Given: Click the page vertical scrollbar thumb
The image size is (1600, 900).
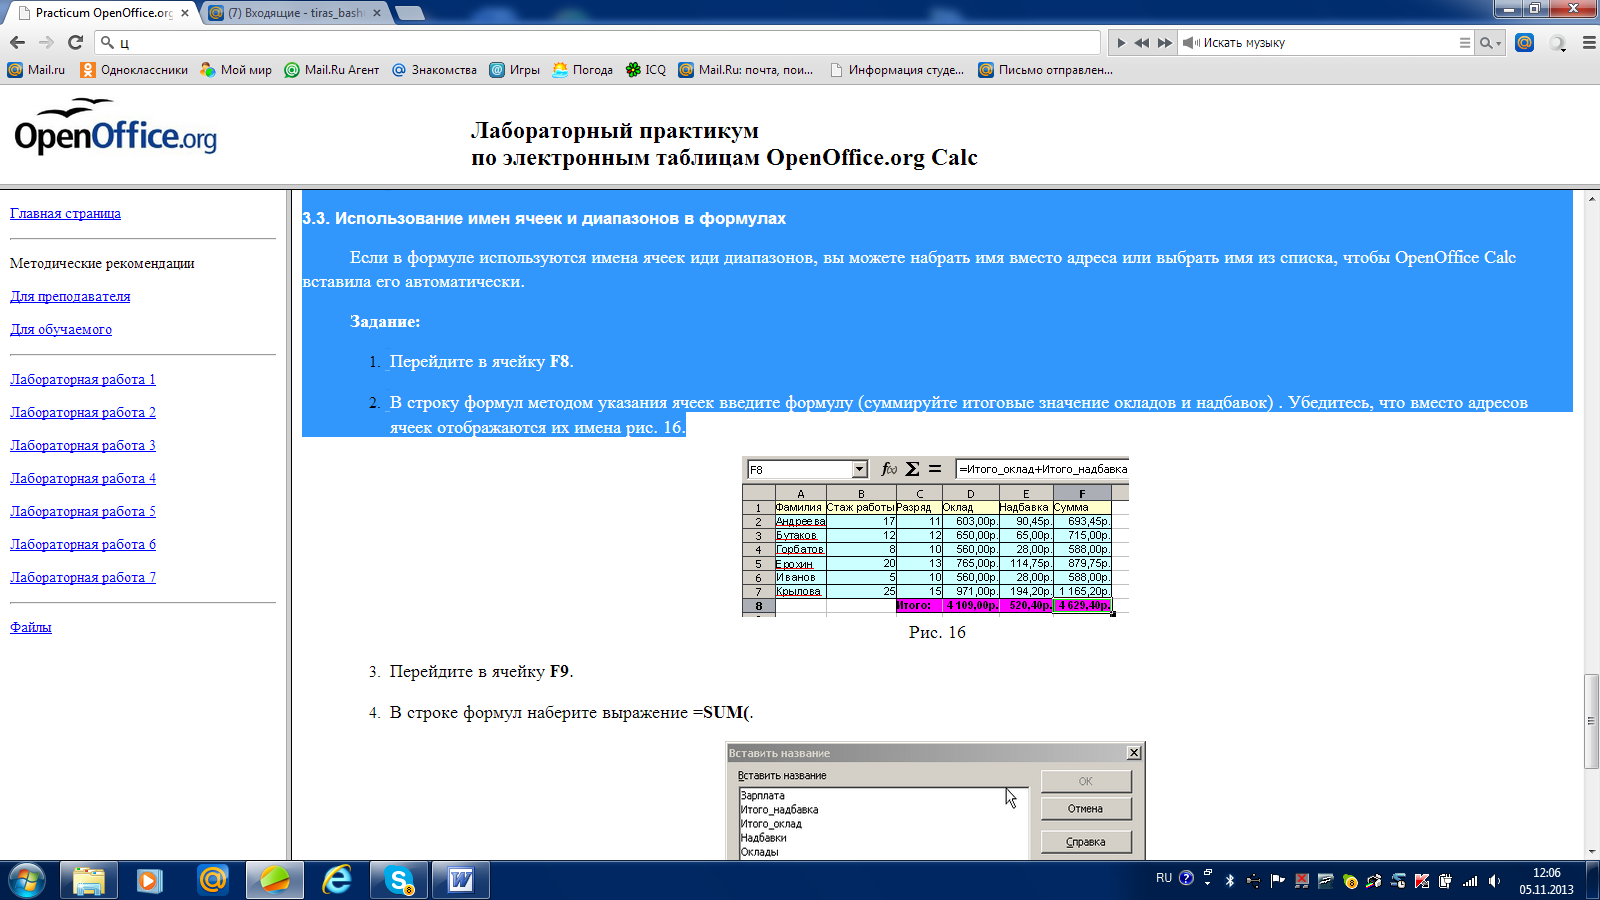Looking at the screenshot, I should point(1590,721).
